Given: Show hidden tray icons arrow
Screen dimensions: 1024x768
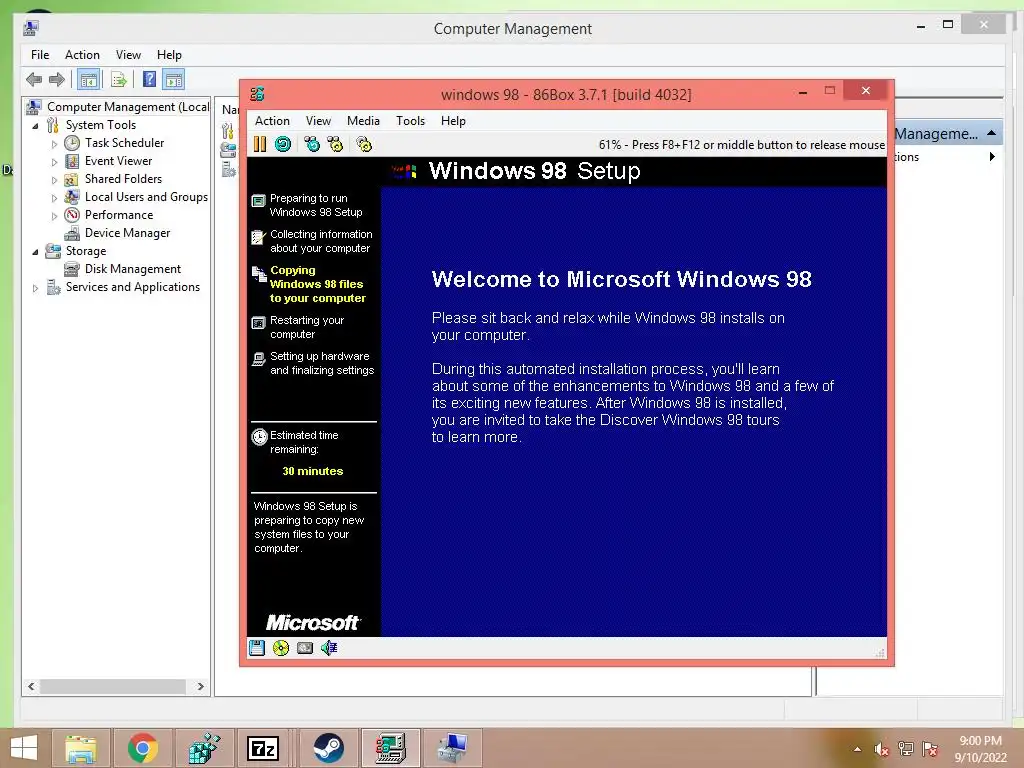Looking at the screenshot, I should pyautogui.click(x=857, y=749).
